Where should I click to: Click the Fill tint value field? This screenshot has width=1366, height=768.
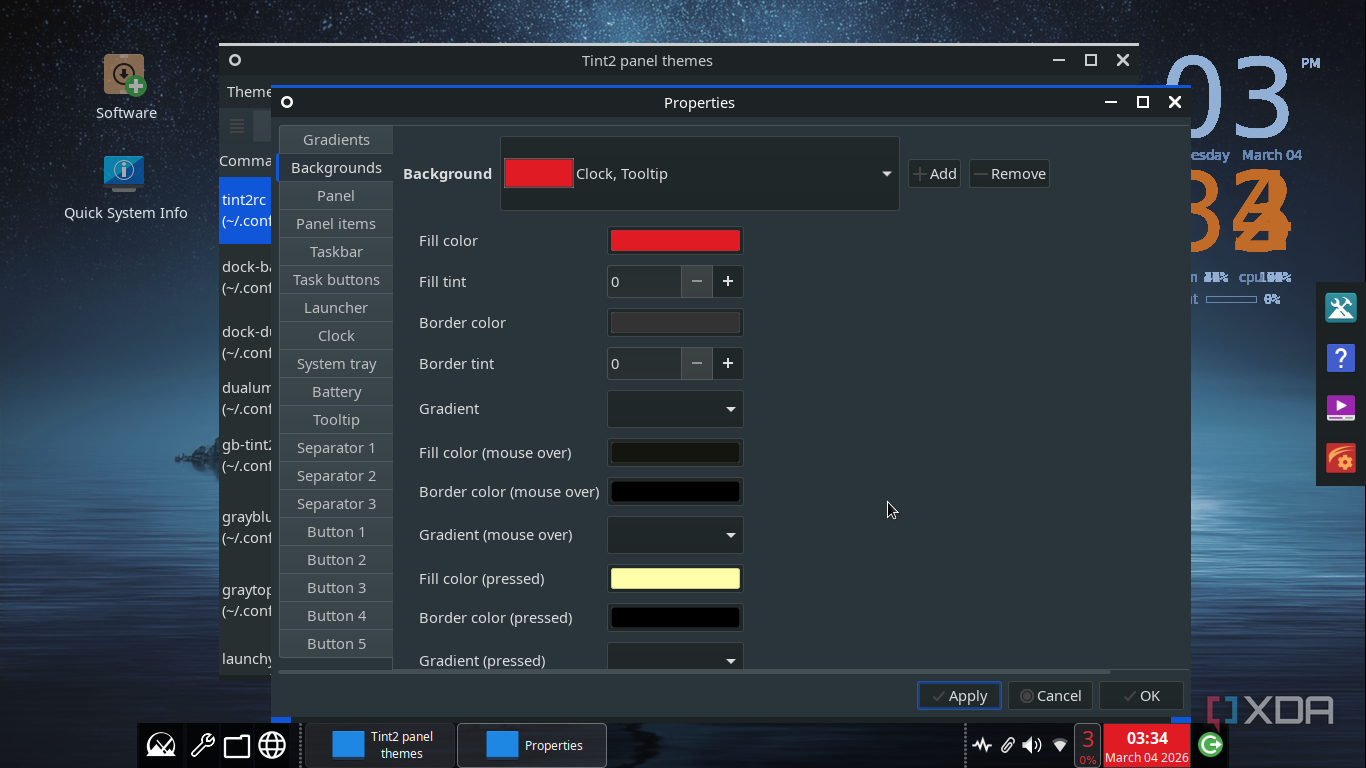644,282
